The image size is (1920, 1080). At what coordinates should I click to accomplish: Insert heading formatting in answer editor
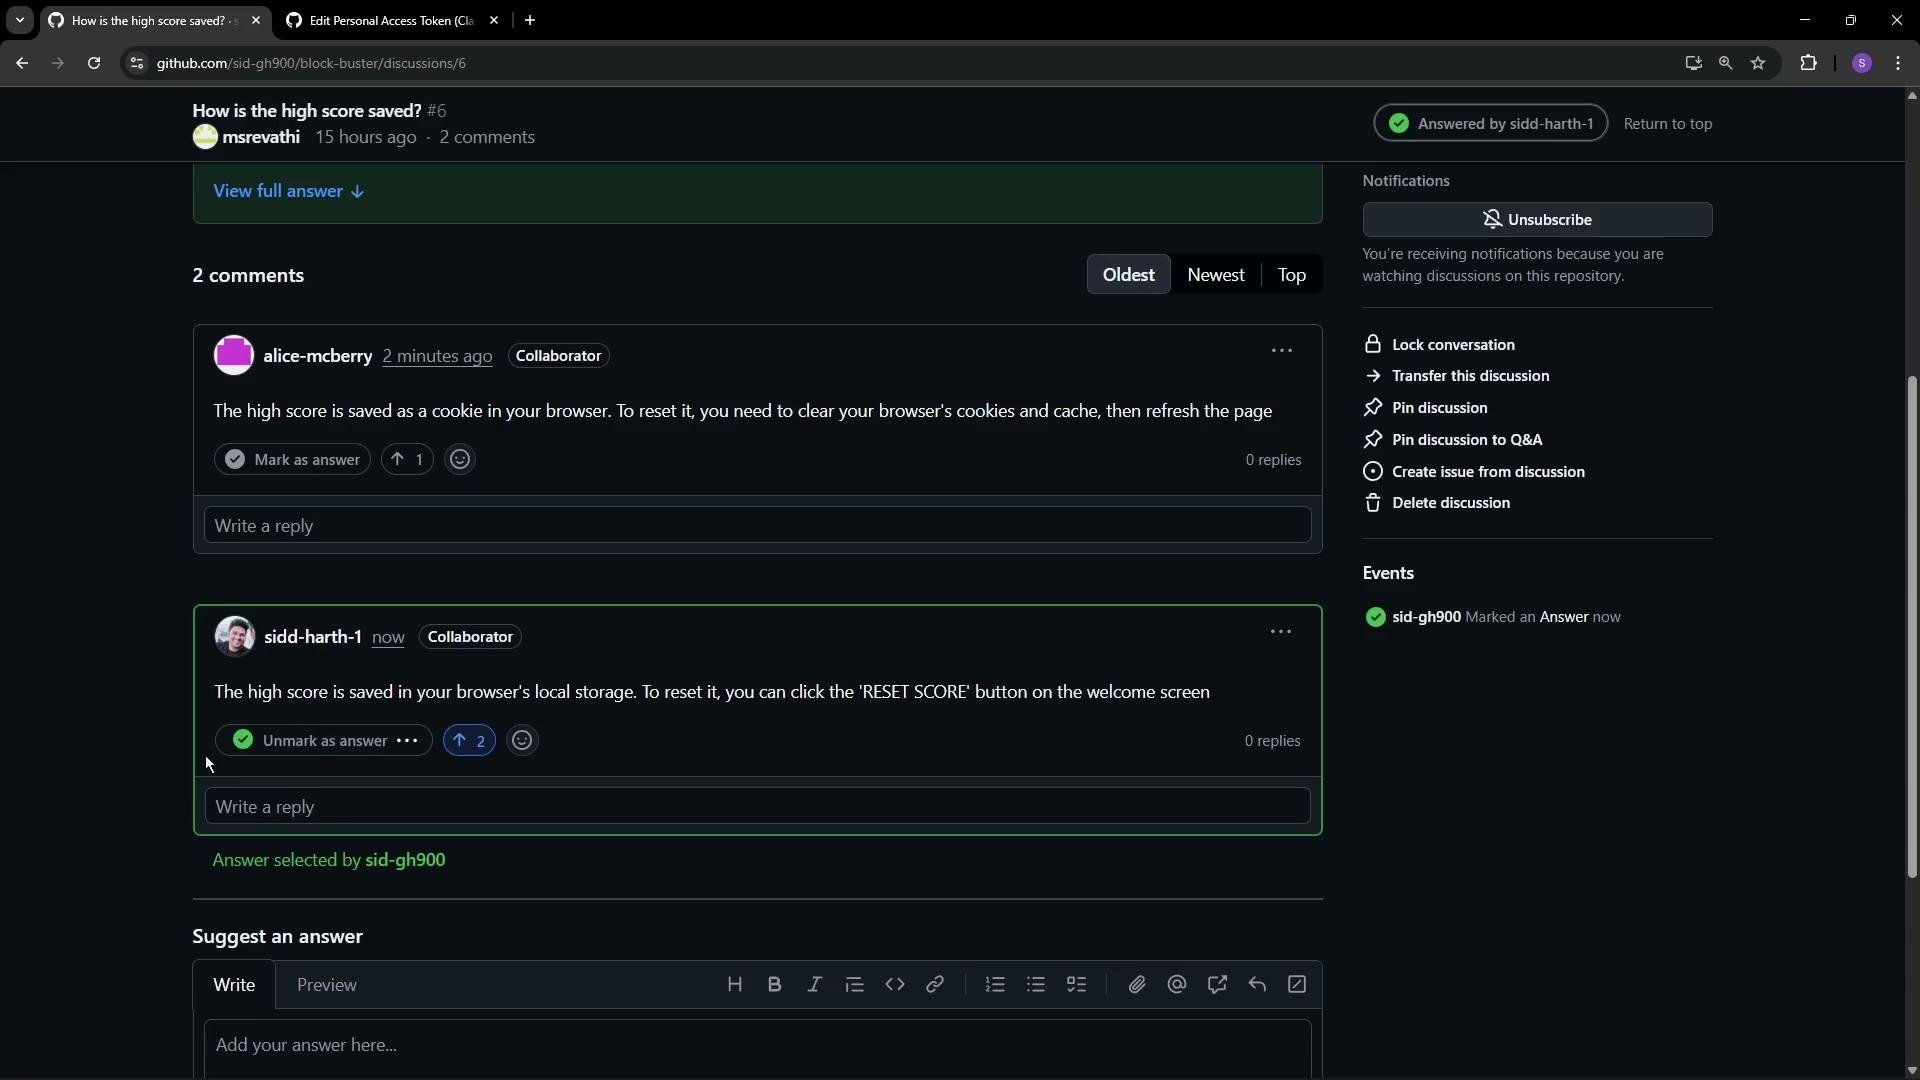click(x=735, y=985)
